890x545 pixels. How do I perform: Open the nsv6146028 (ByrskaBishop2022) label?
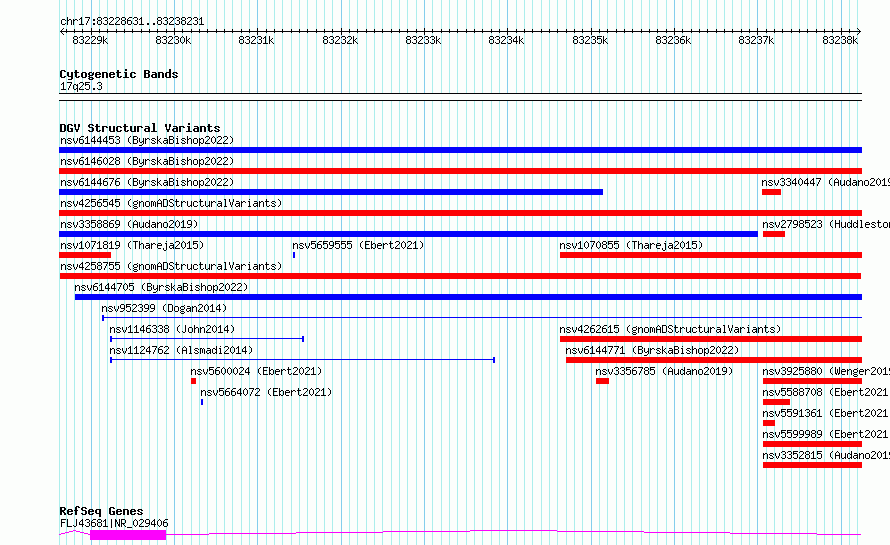pos(147,161)
